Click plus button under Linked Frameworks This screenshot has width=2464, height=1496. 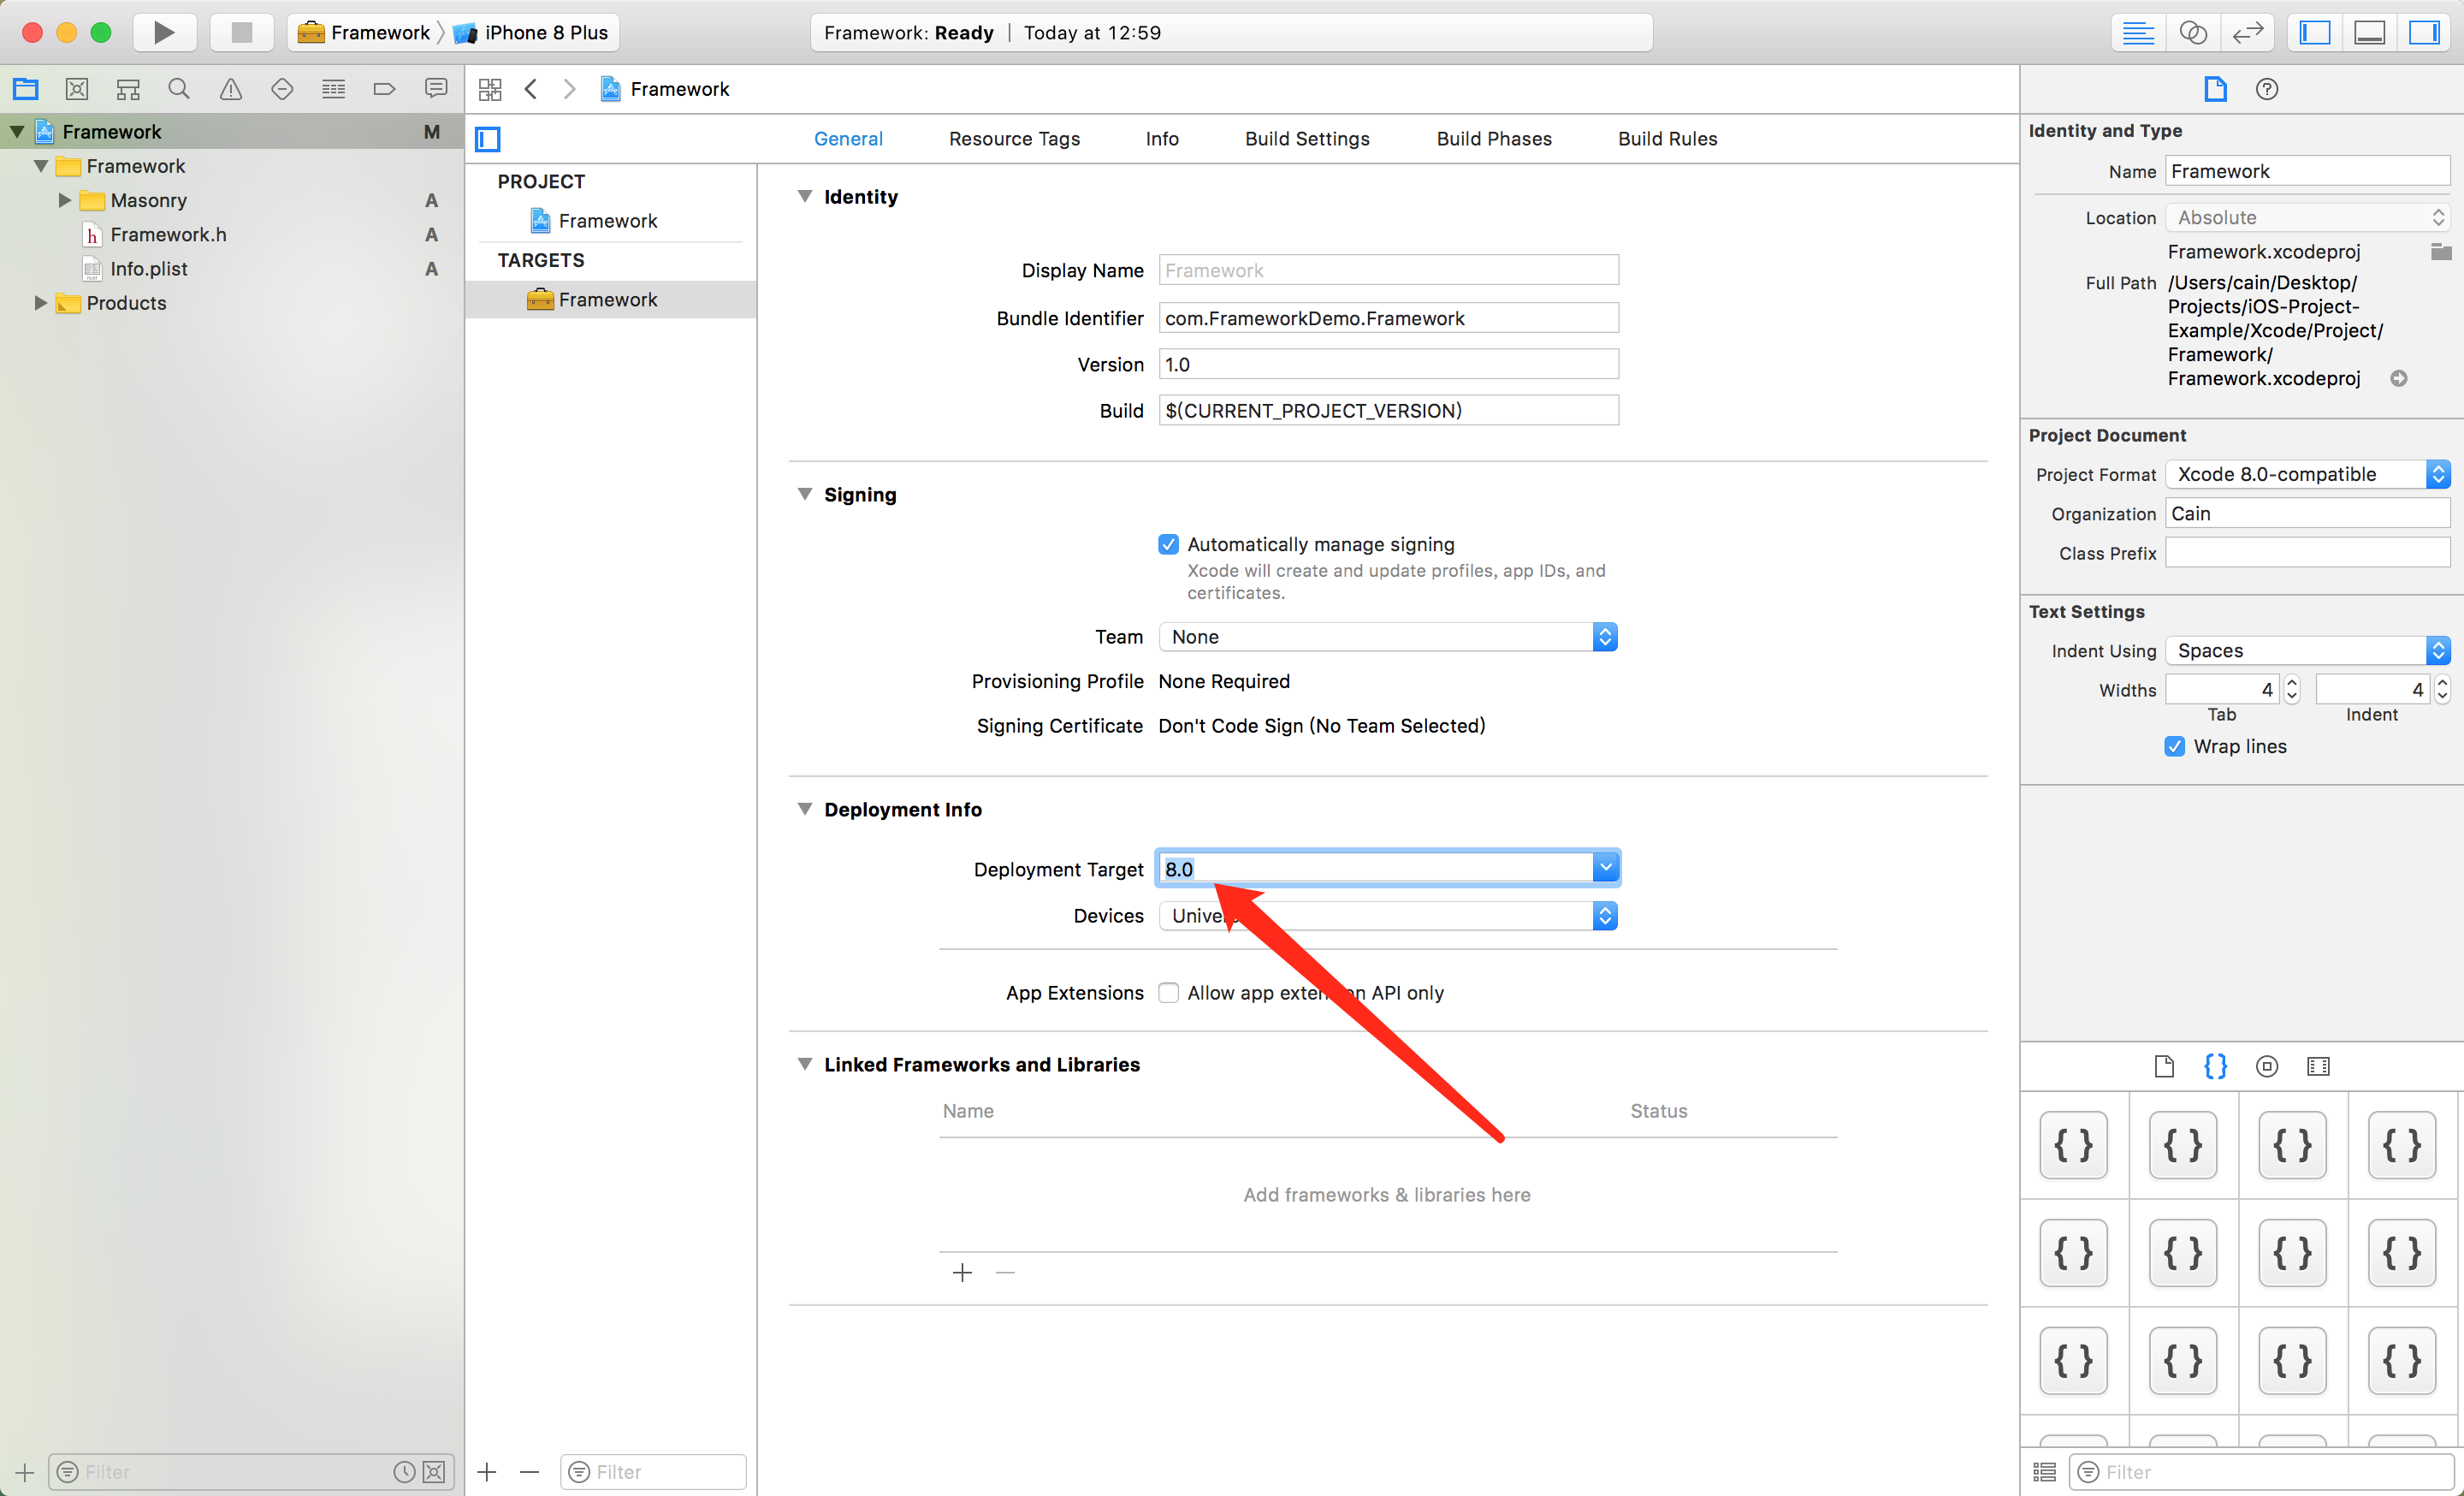(x=962, y=1272)
